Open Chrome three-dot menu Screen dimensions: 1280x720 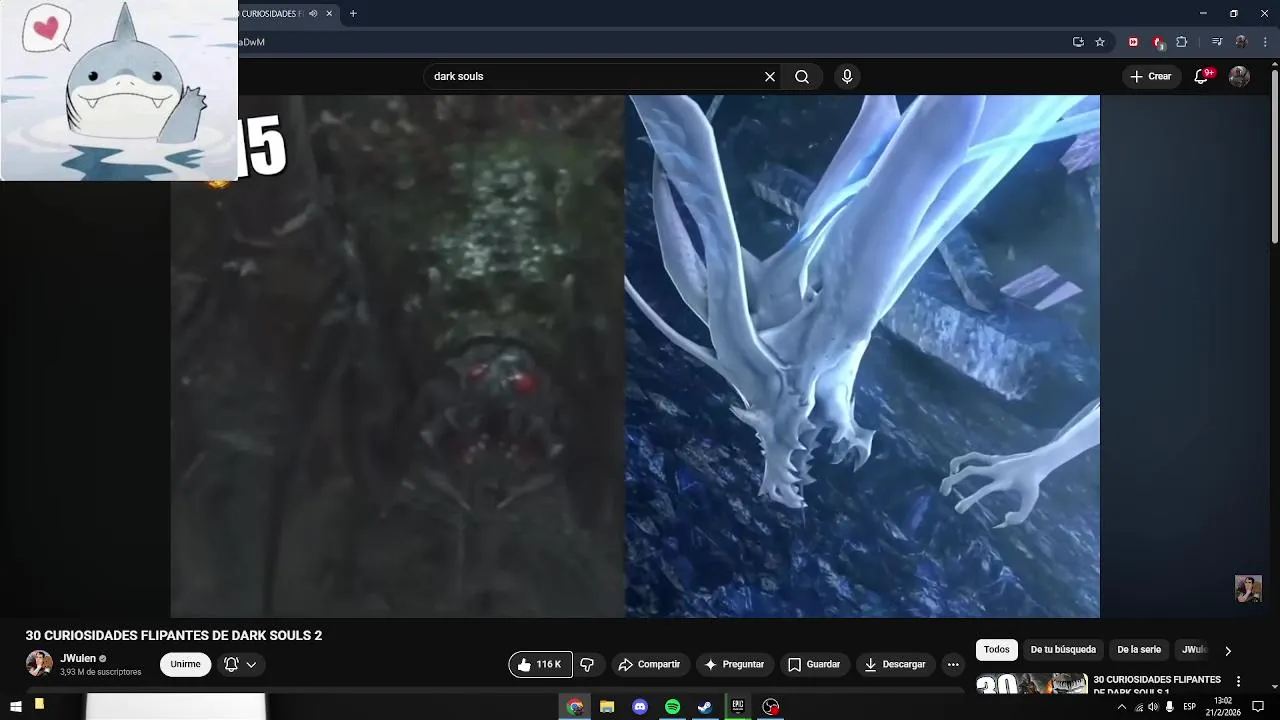coord(1265,42)
